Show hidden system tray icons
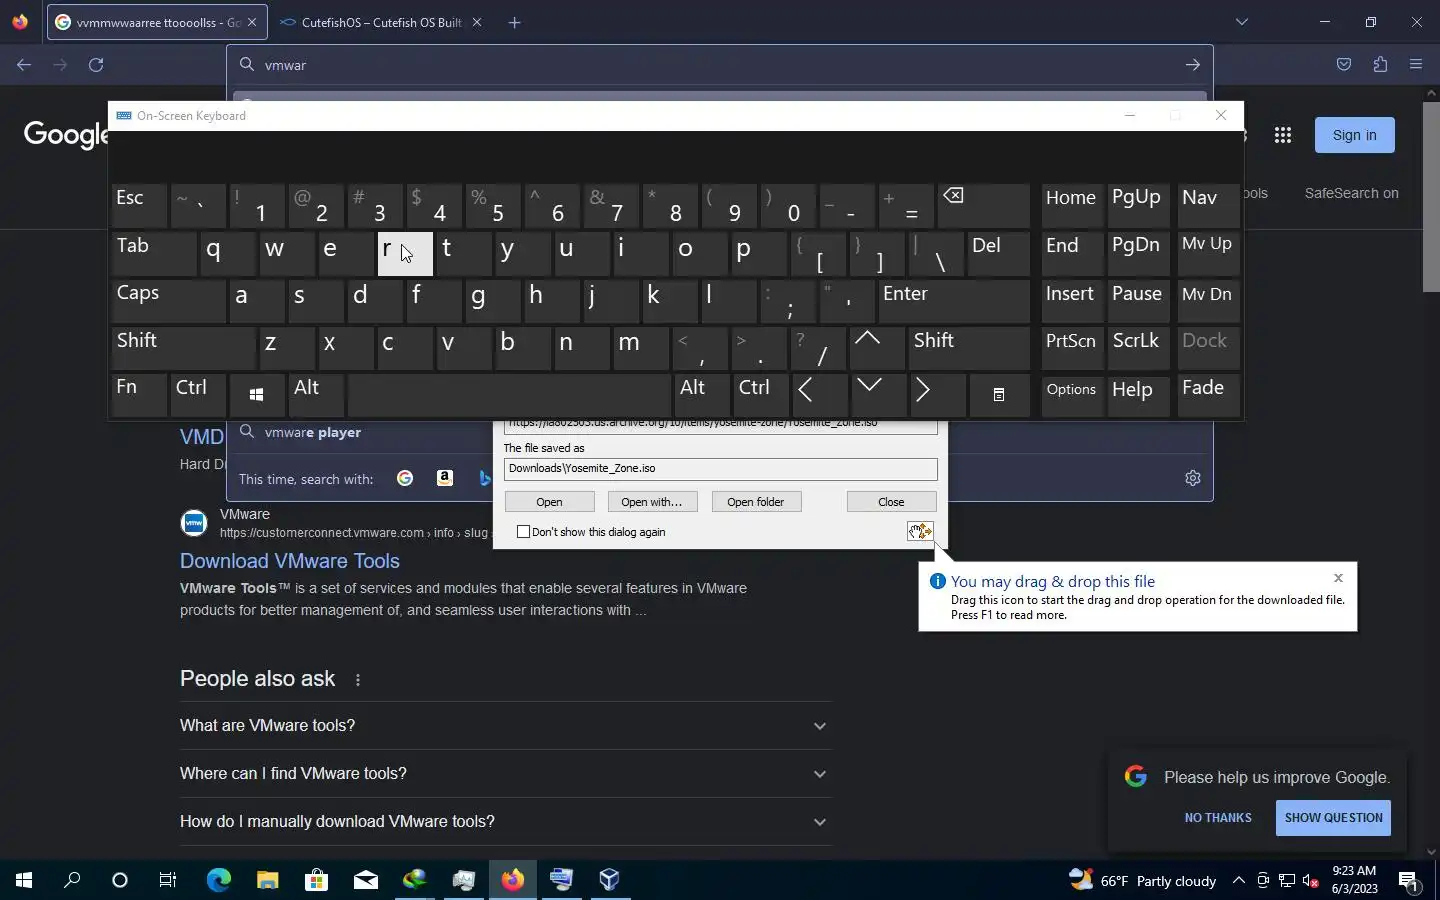Image resolution: width=1440 pixels, height=900 pixels. 1238,881
